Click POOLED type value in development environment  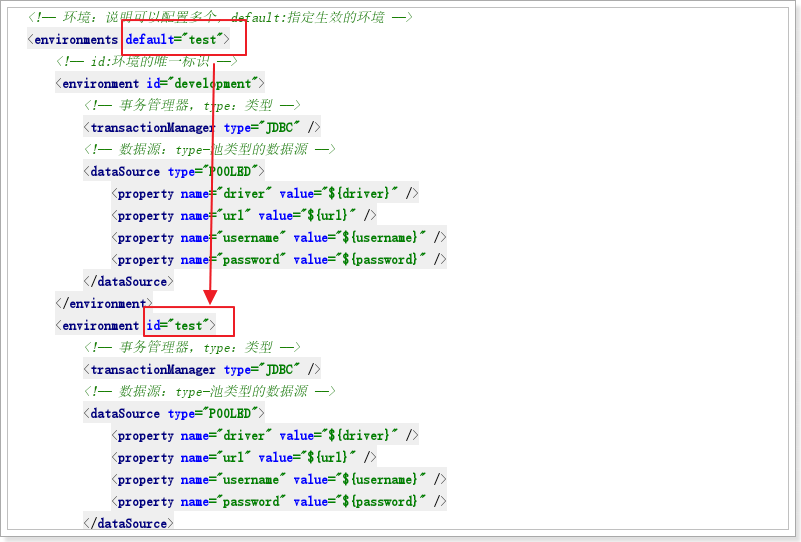(230, 172)
